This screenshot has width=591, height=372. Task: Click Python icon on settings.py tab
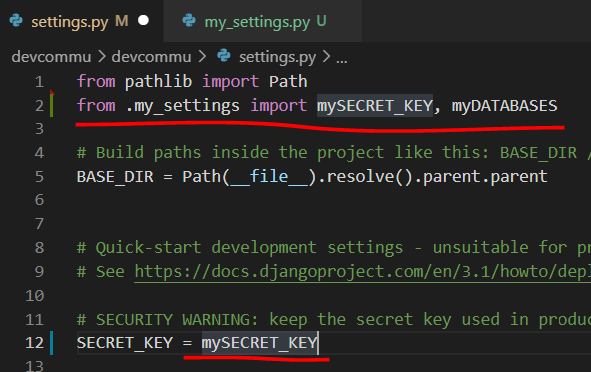(x=16, y=20)
